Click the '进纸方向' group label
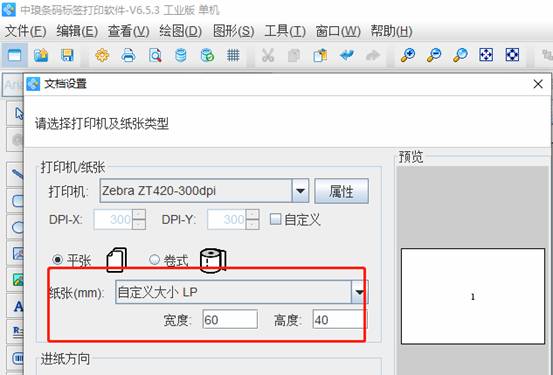The height and width of the screenshot is (375, 553). (x=65, y=359)
